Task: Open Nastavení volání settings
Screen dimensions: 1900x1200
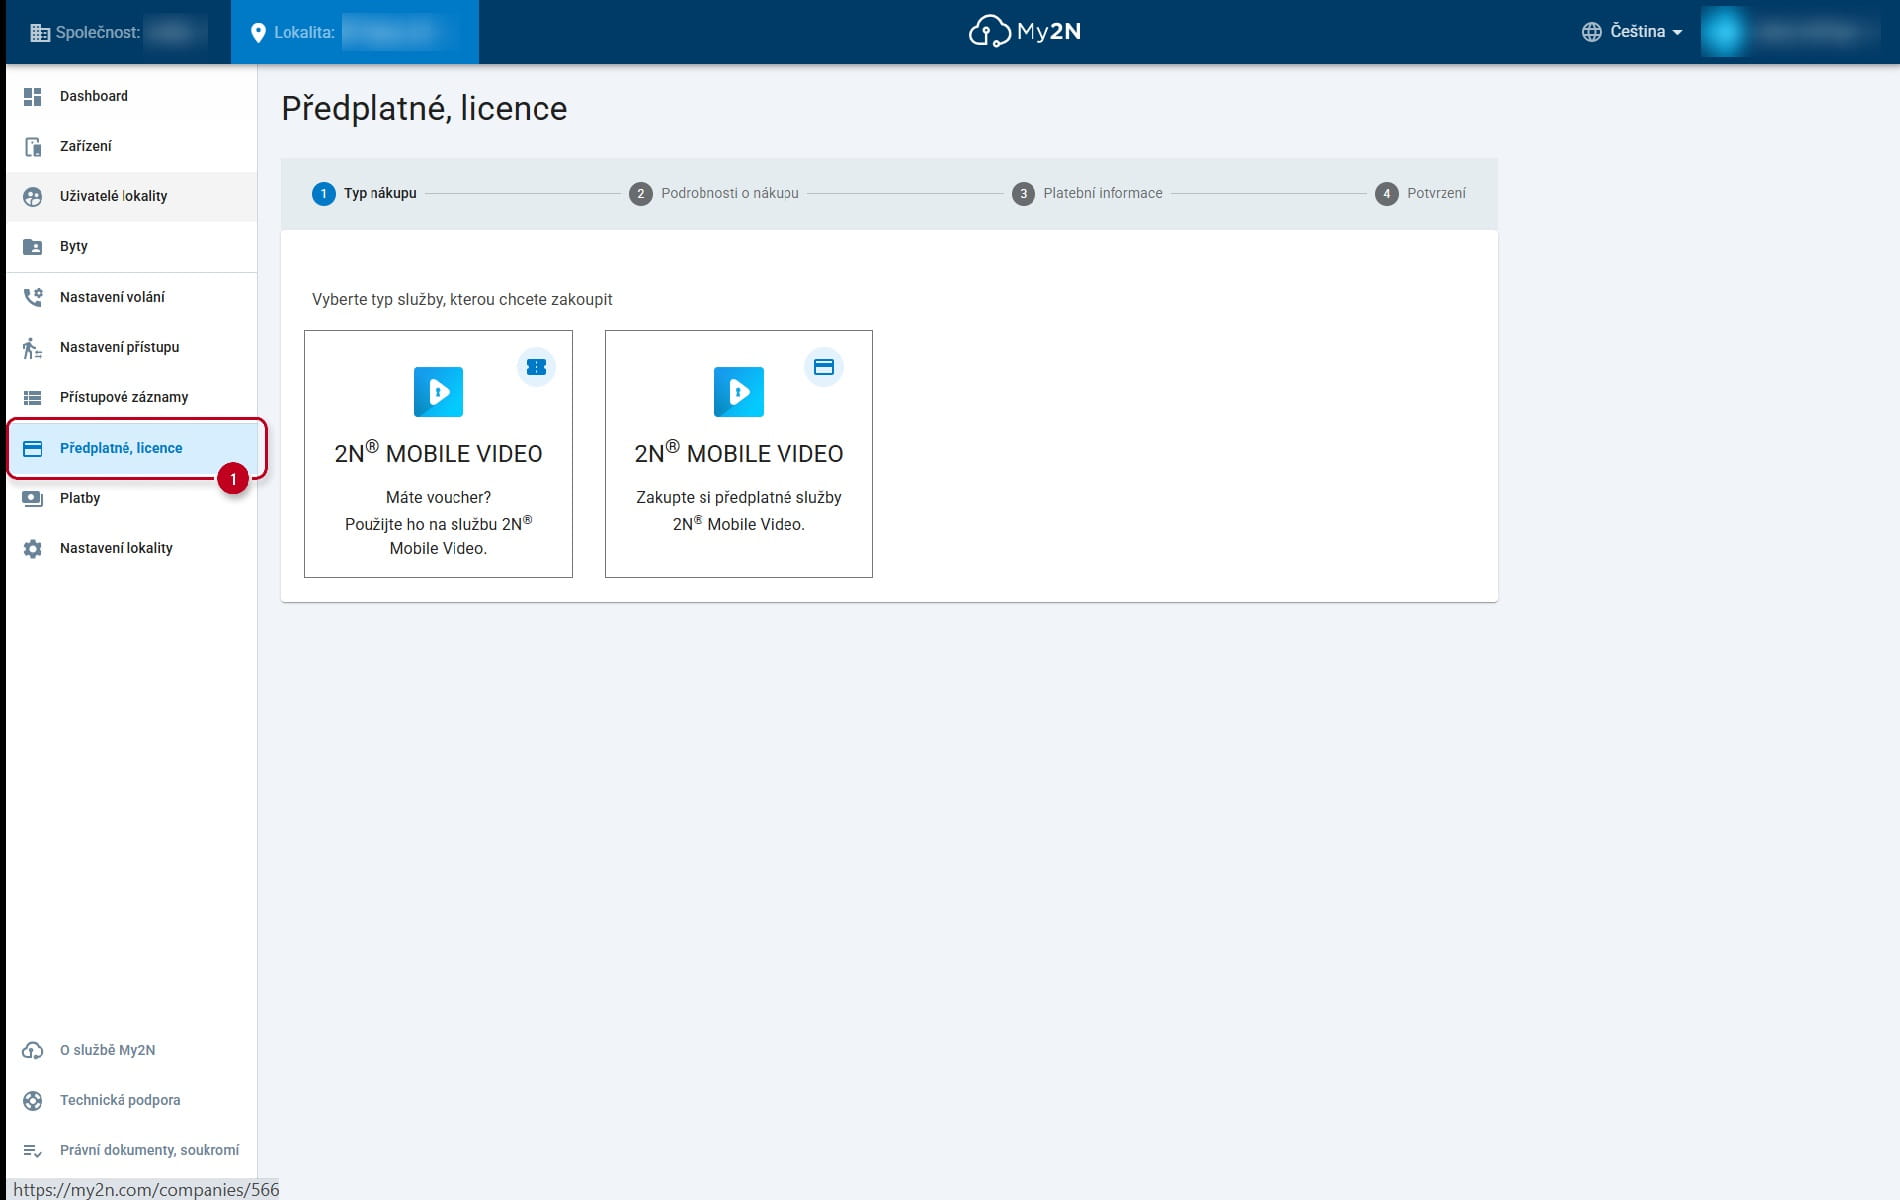Action: click(x=132, y=297)
